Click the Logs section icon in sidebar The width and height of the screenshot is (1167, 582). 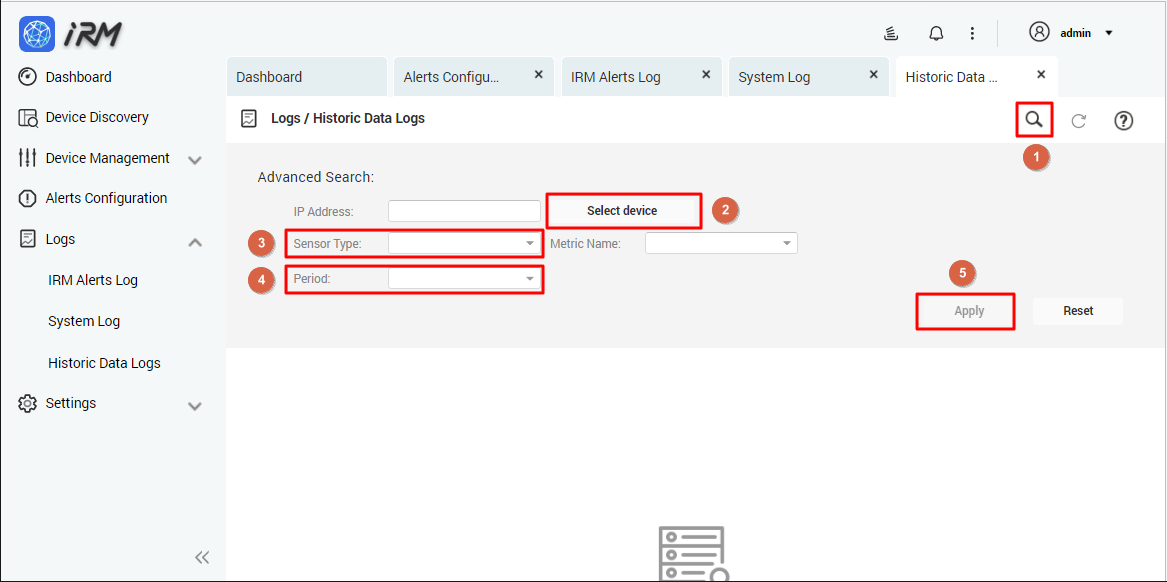[30, 238]
